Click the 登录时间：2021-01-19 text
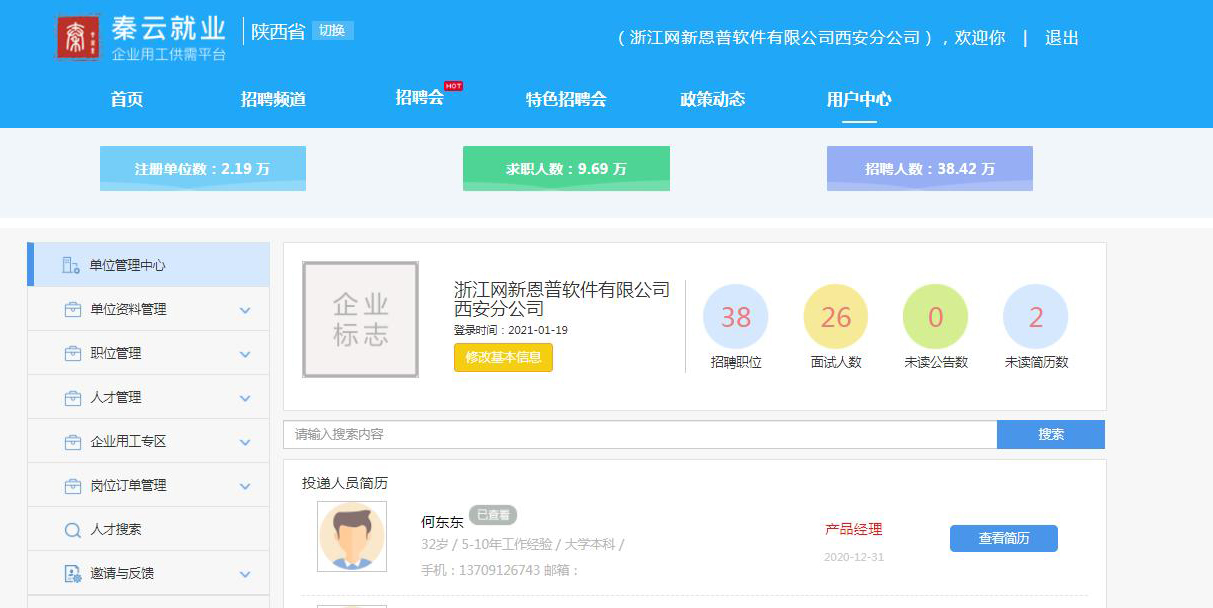The width and height of the screenshot is (1213, 608). tap(511, 330)
